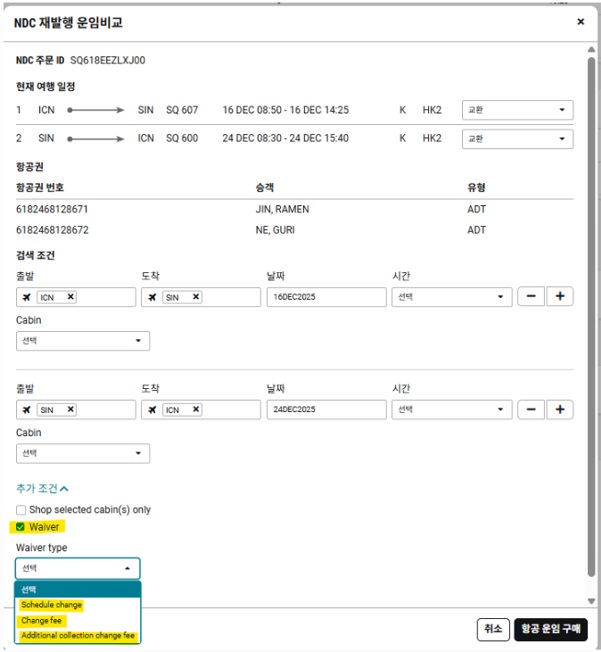Add a search row after 16DEC2025 with plus
This screenshot has height=652, width=601.
(x=560, y=296)
